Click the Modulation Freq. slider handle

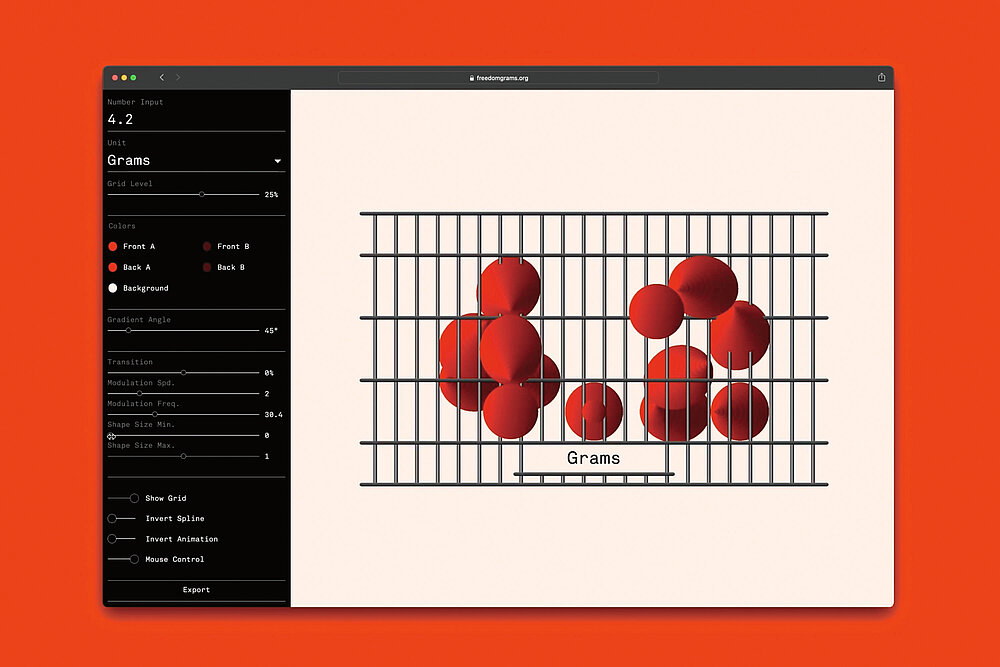click(x=154, y=414)
